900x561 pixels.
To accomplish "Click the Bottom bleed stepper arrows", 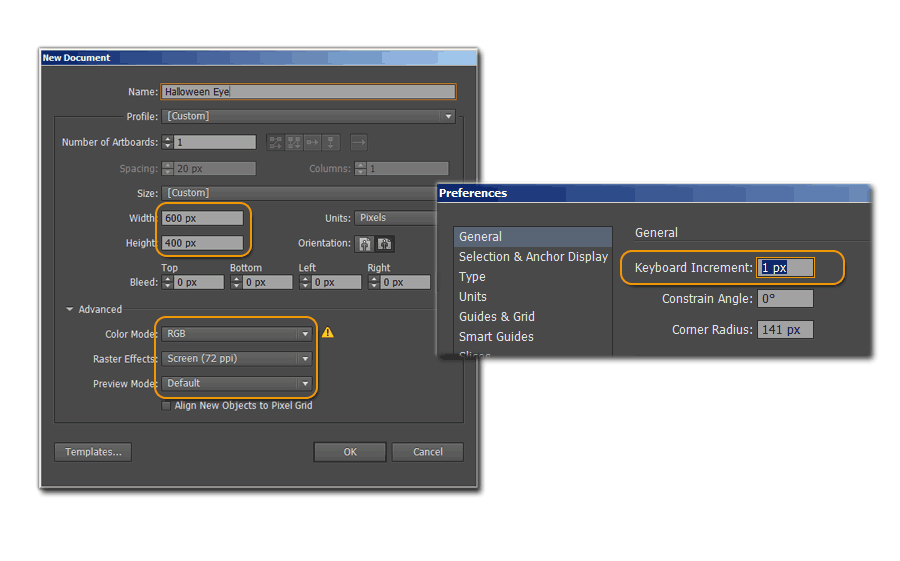I will (x=236, y=283).
